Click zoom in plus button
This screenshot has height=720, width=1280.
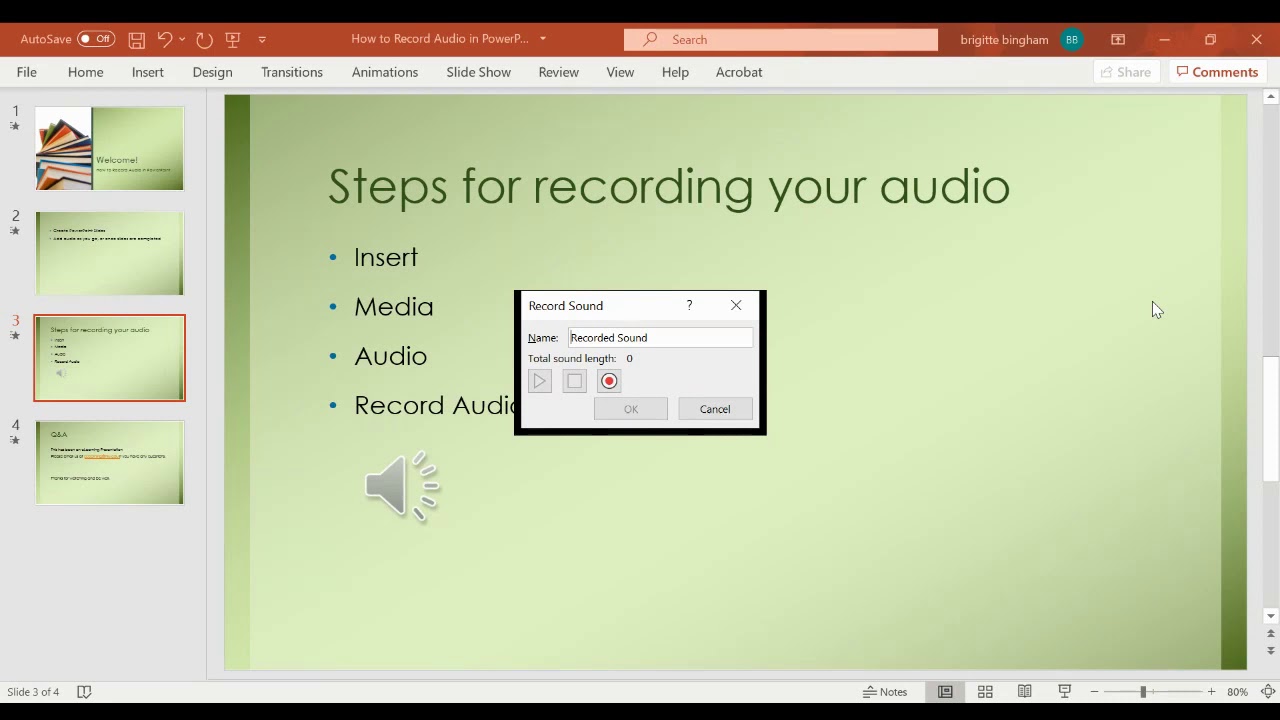click(1211, 692)
